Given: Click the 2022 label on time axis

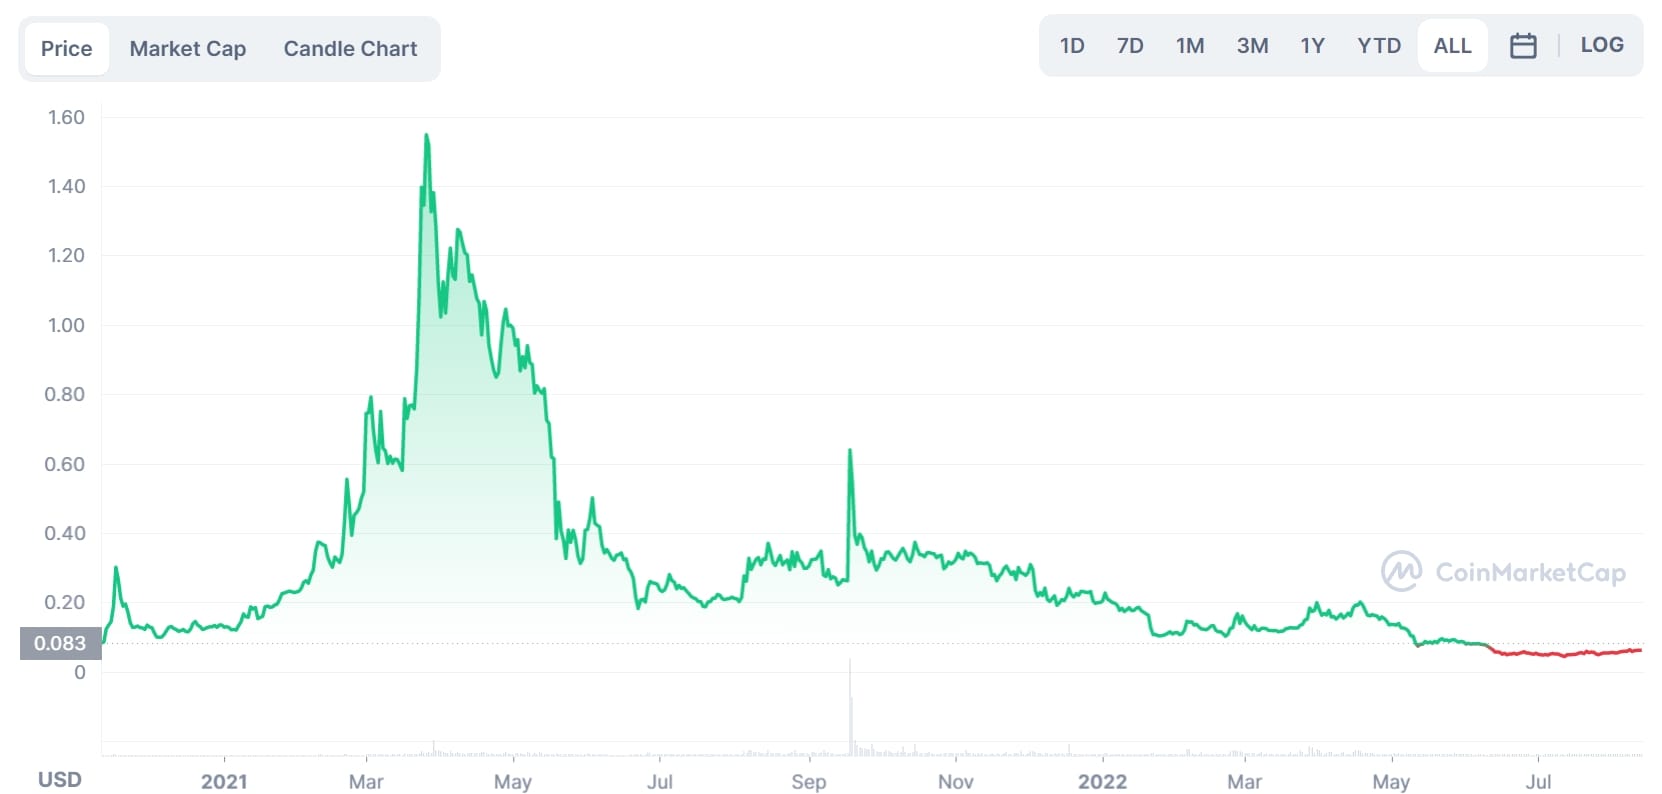Looking at the screenshot, I should click(x=1102, y=781).
